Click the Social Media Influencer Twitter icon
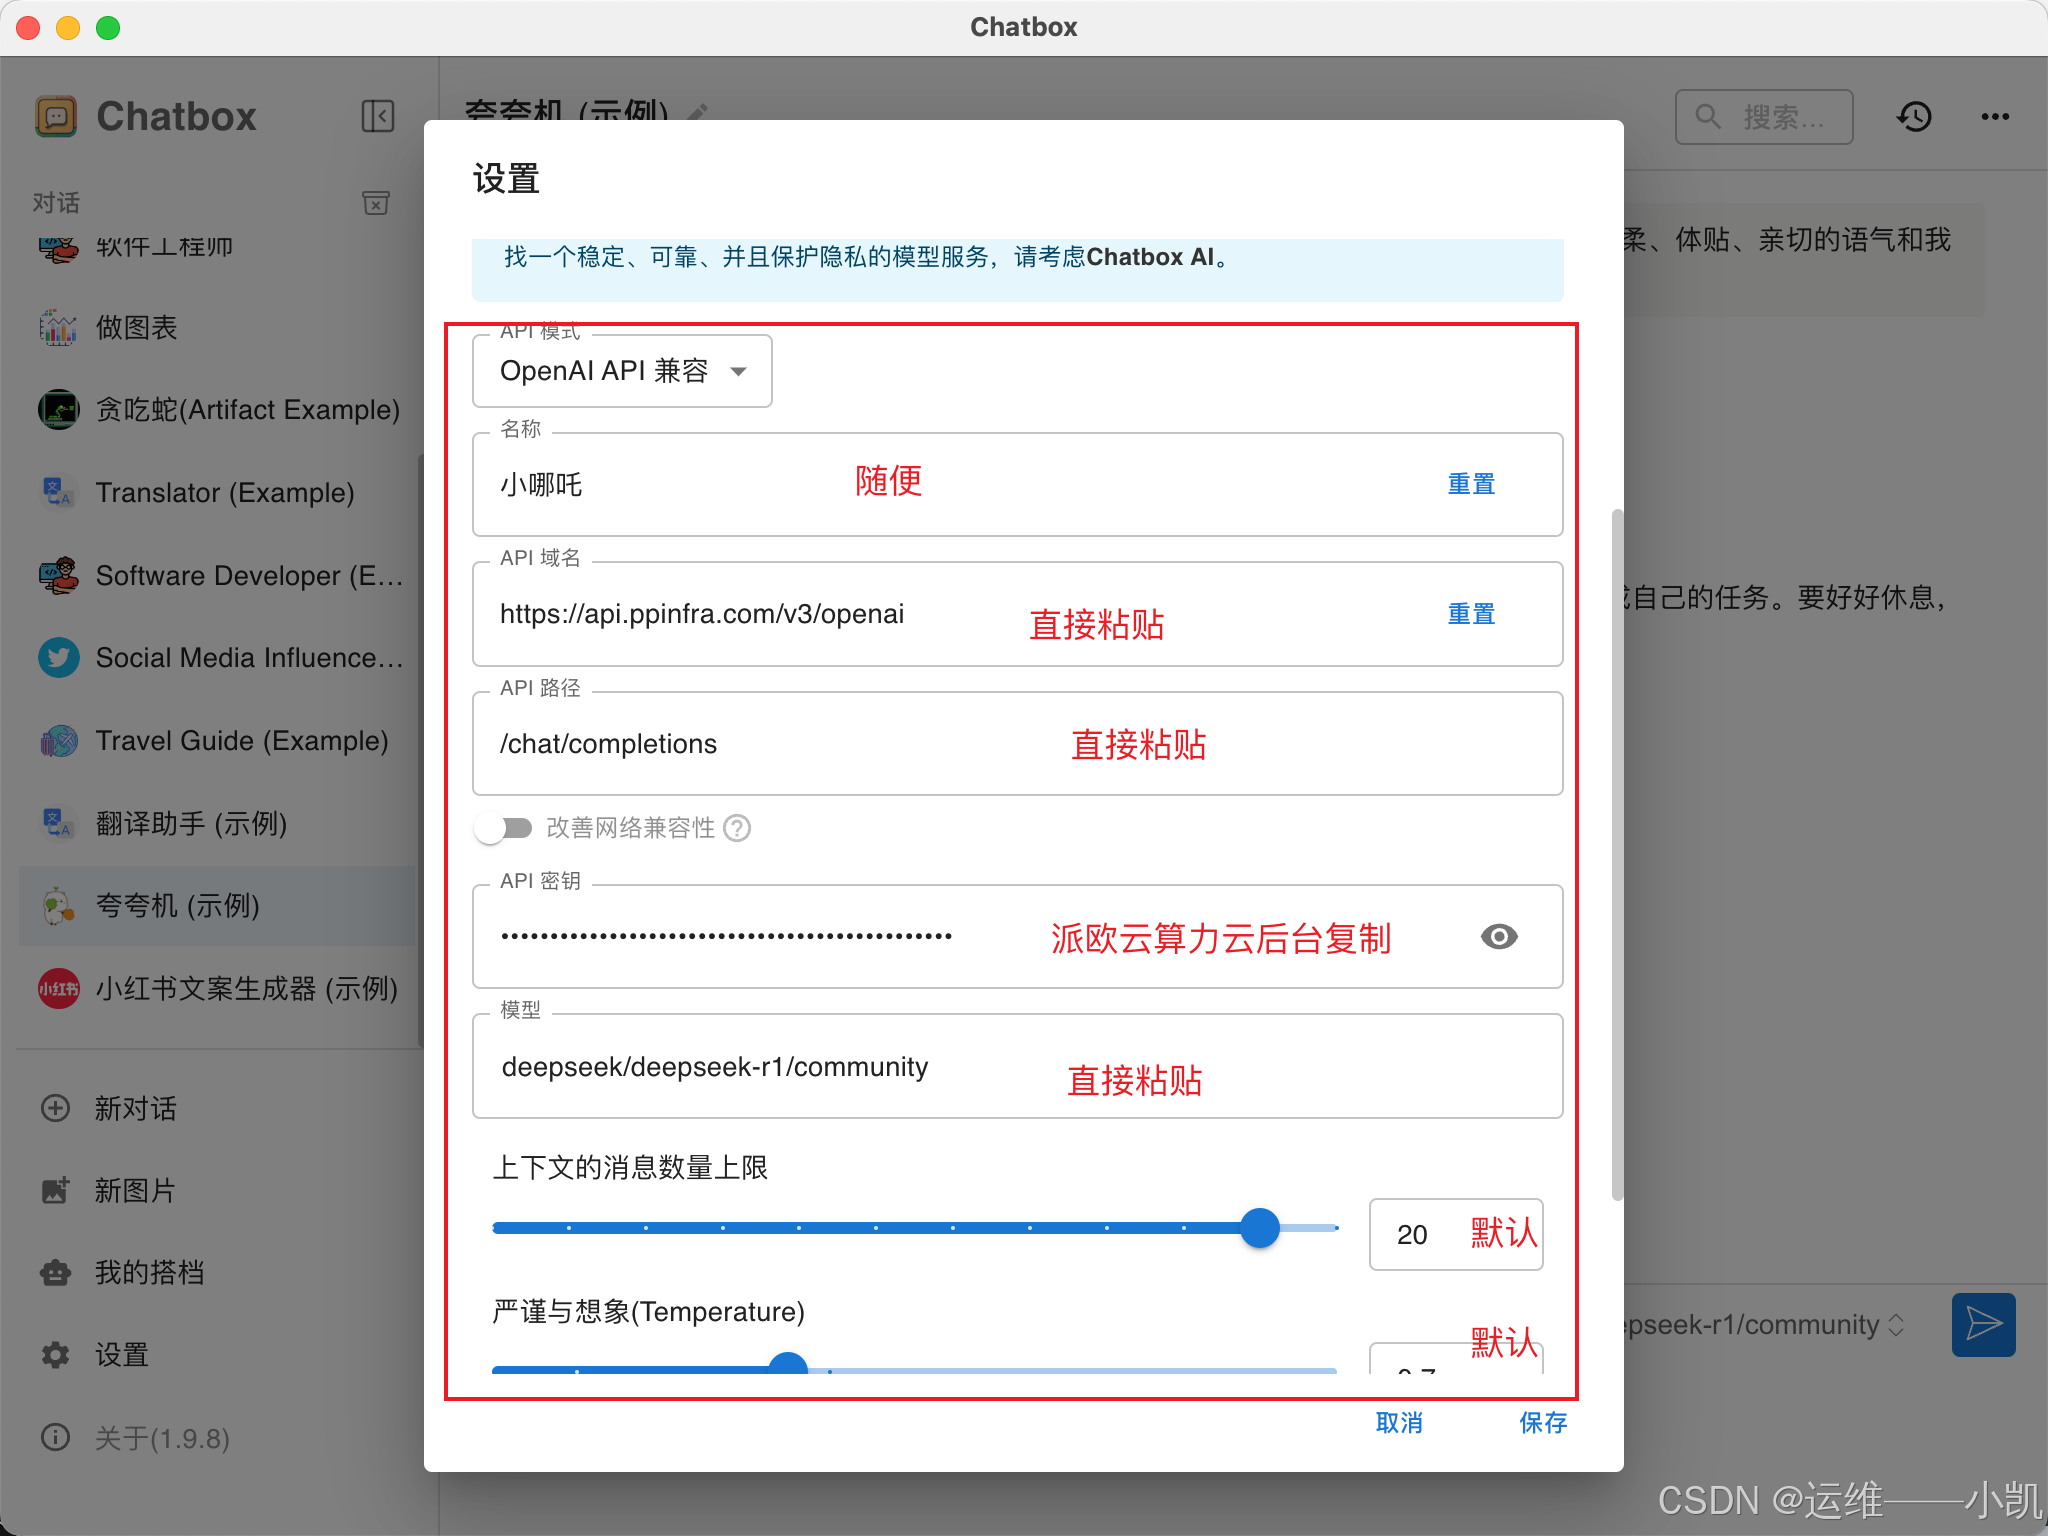 click(x=58, y=658)
